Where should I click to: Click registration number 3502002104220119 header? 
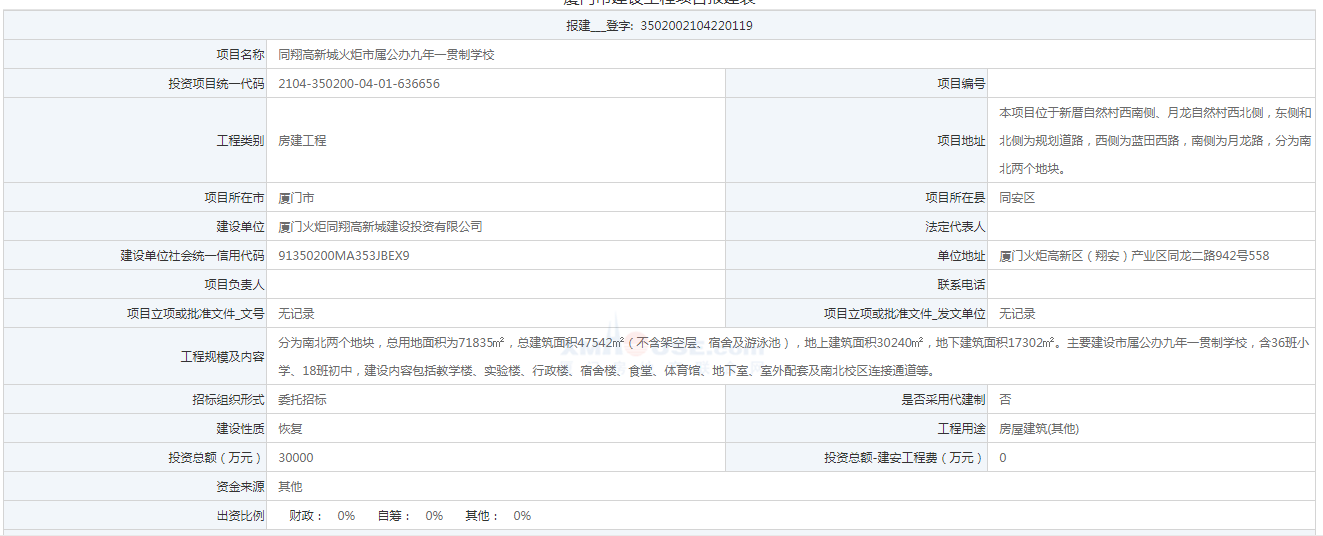pos(659,26)
